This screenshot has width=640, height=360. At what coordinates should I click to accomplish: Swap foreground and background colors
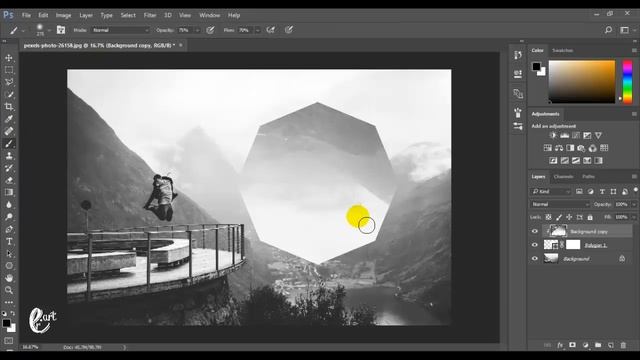pos(13,313)
